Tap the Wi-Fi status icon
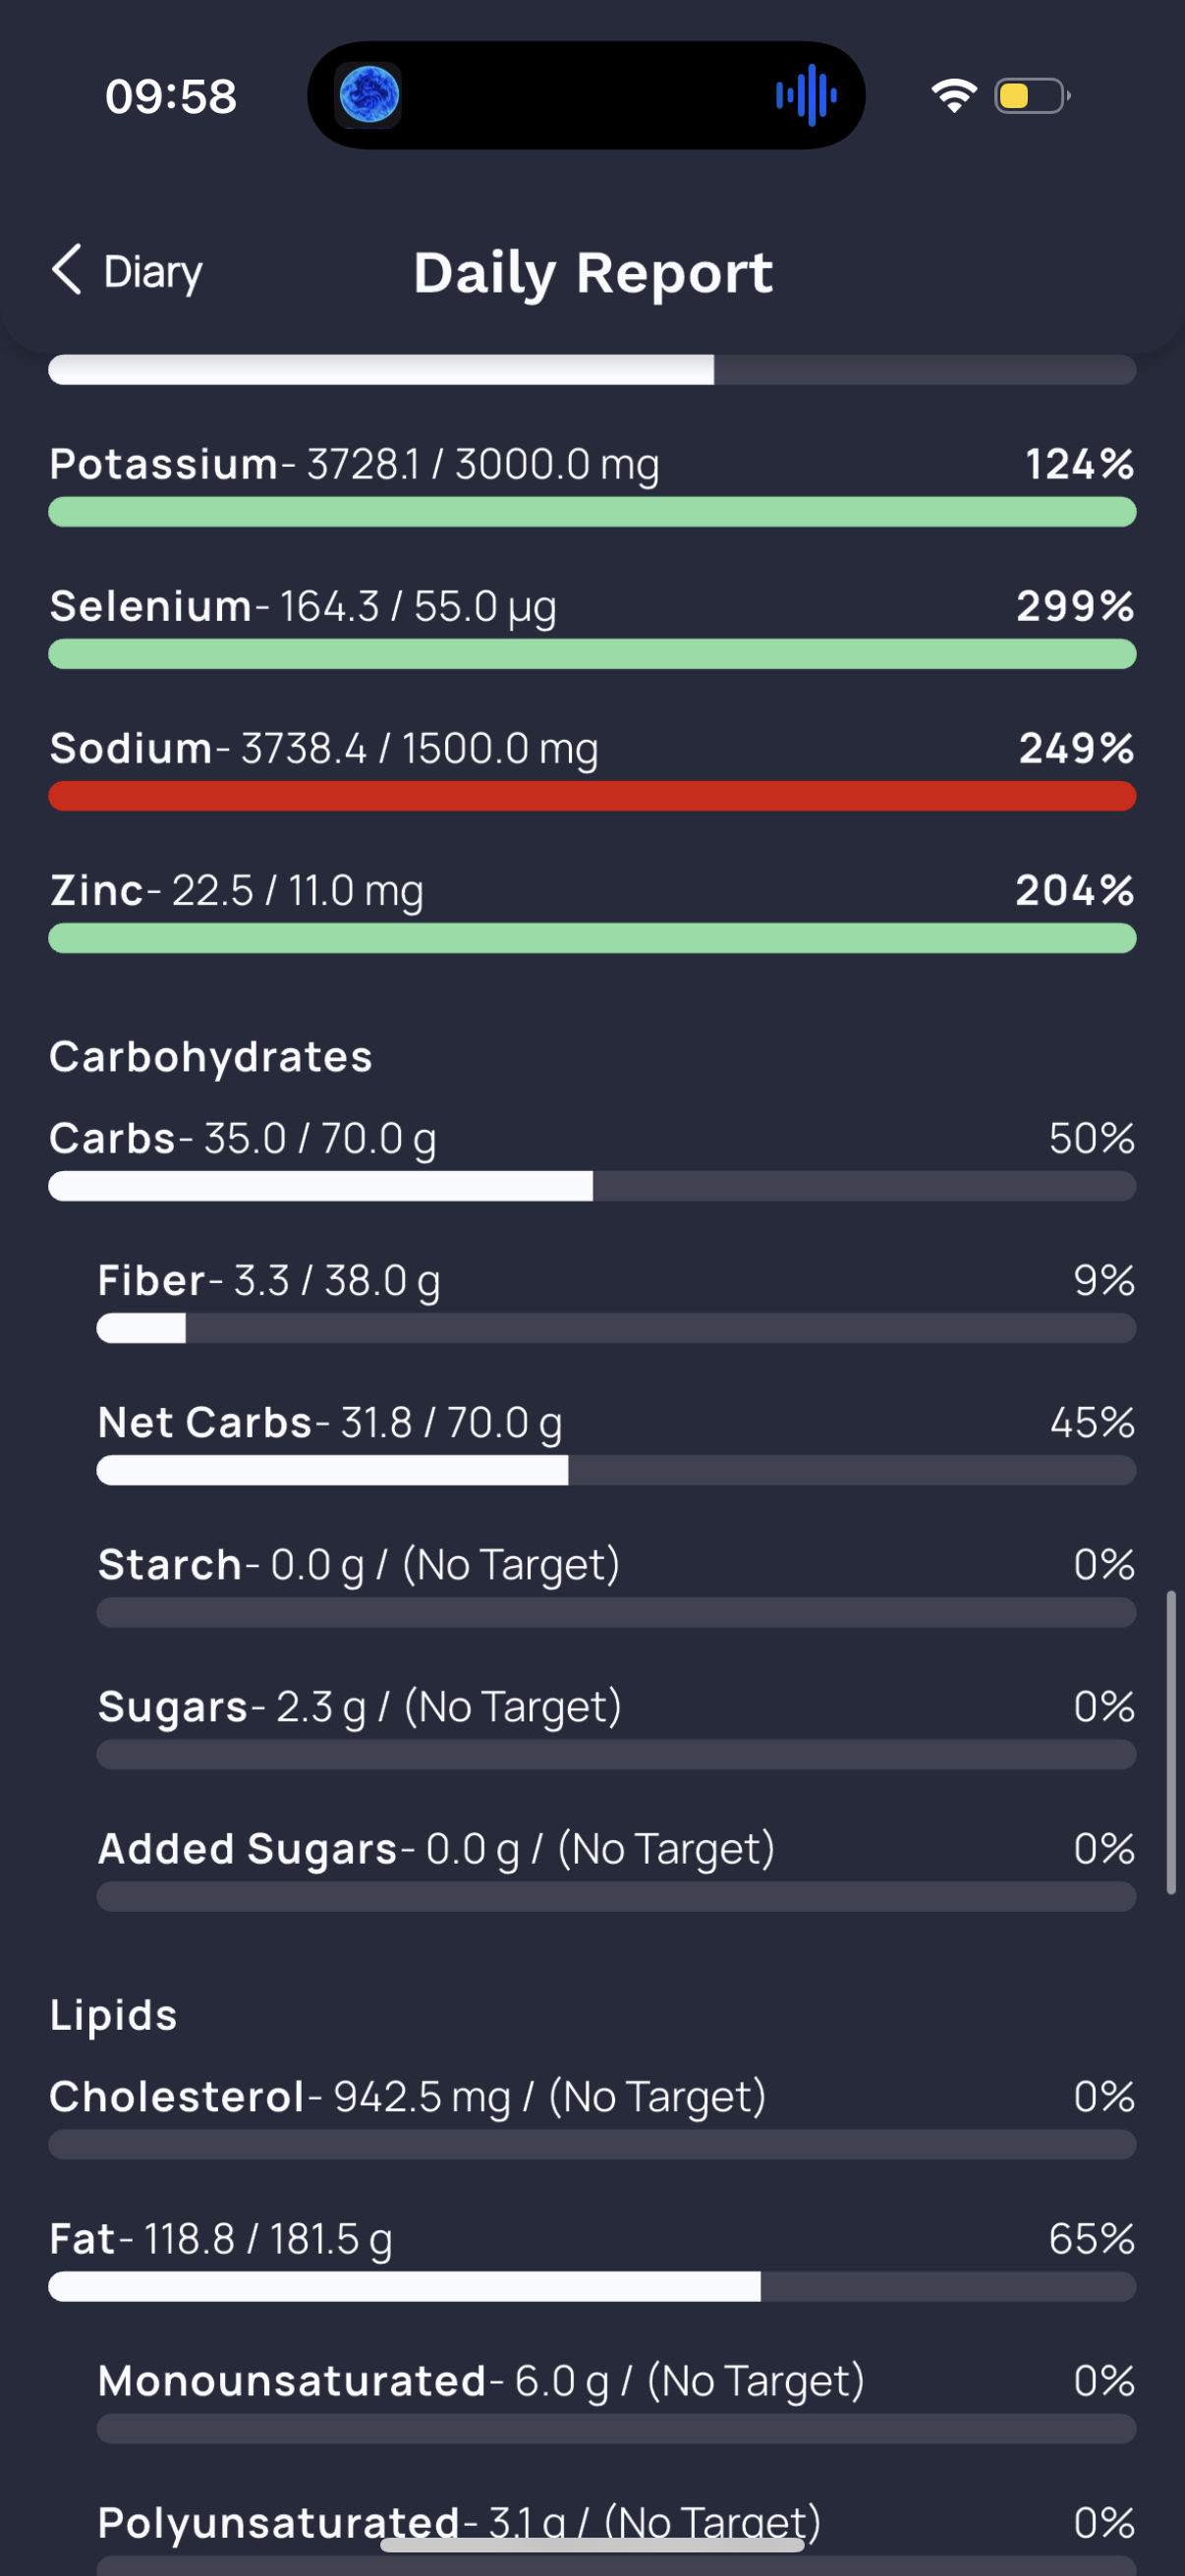The width and height of the screenshot is (1185, 2576). coord(954,96)
